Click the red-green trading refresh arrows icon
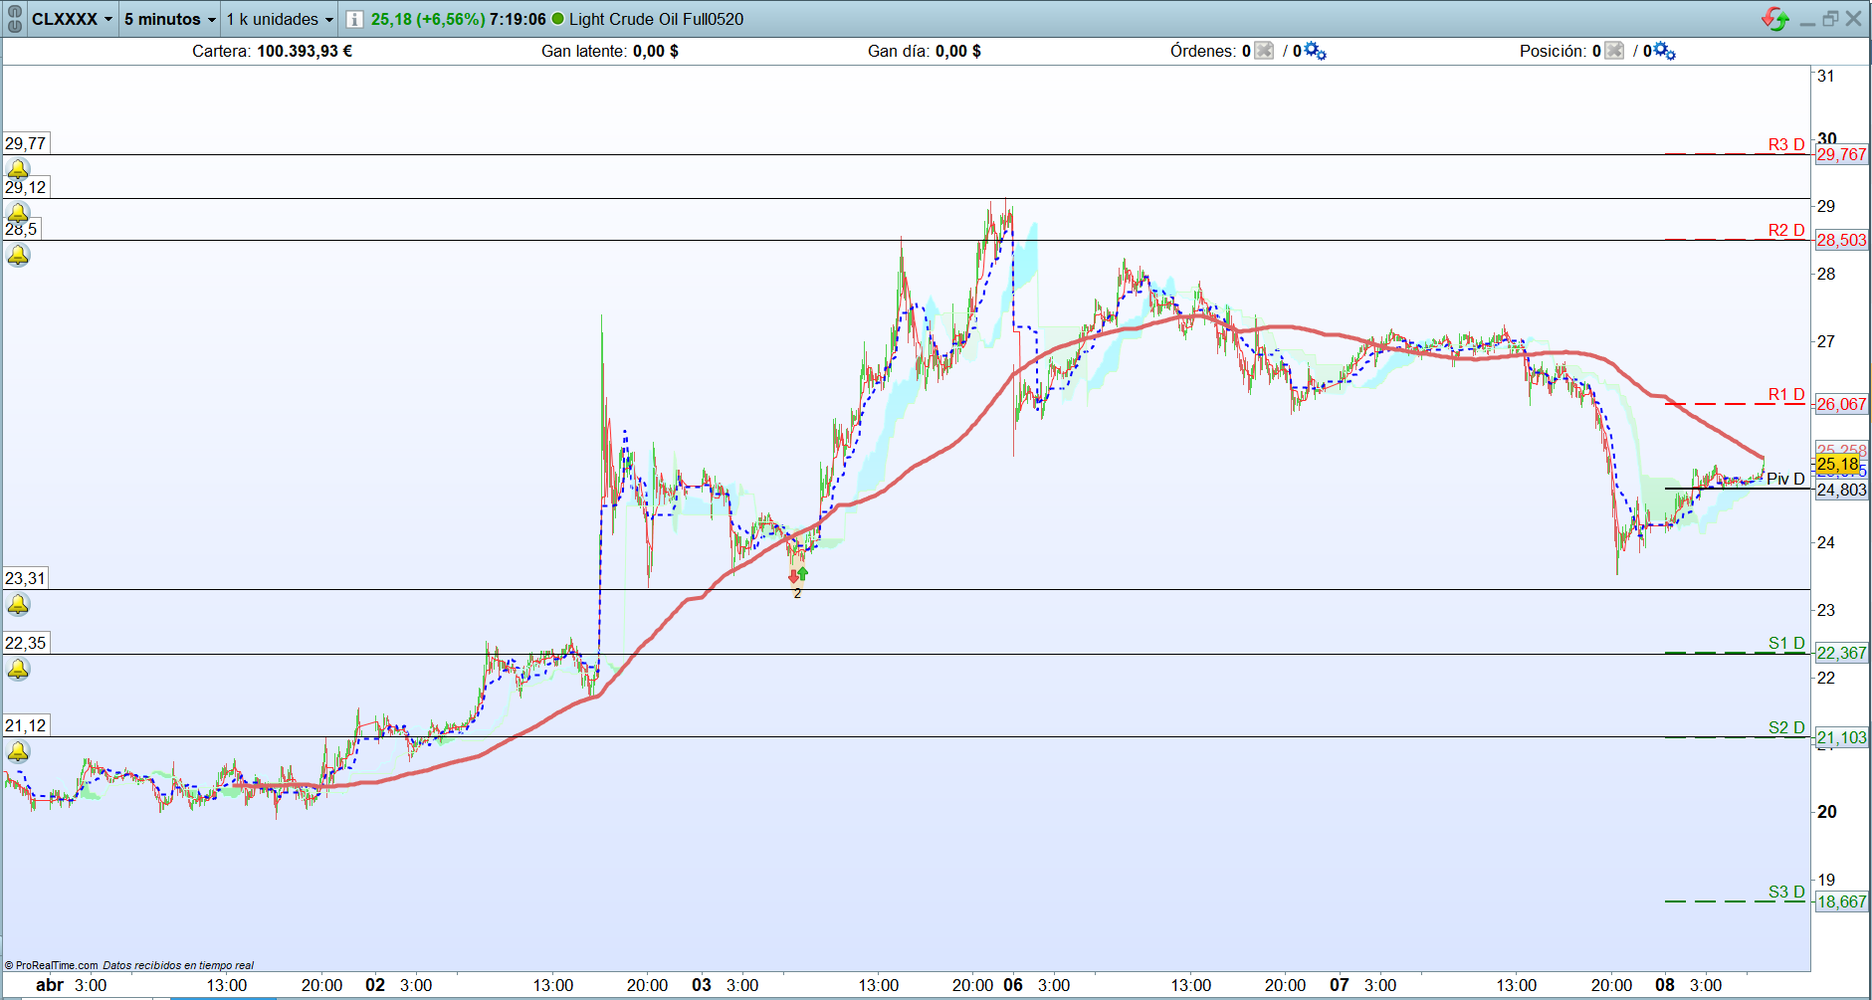The width and height of the screenshot is (1872, 1000). pyautogui.click(x=1775, y=19)
